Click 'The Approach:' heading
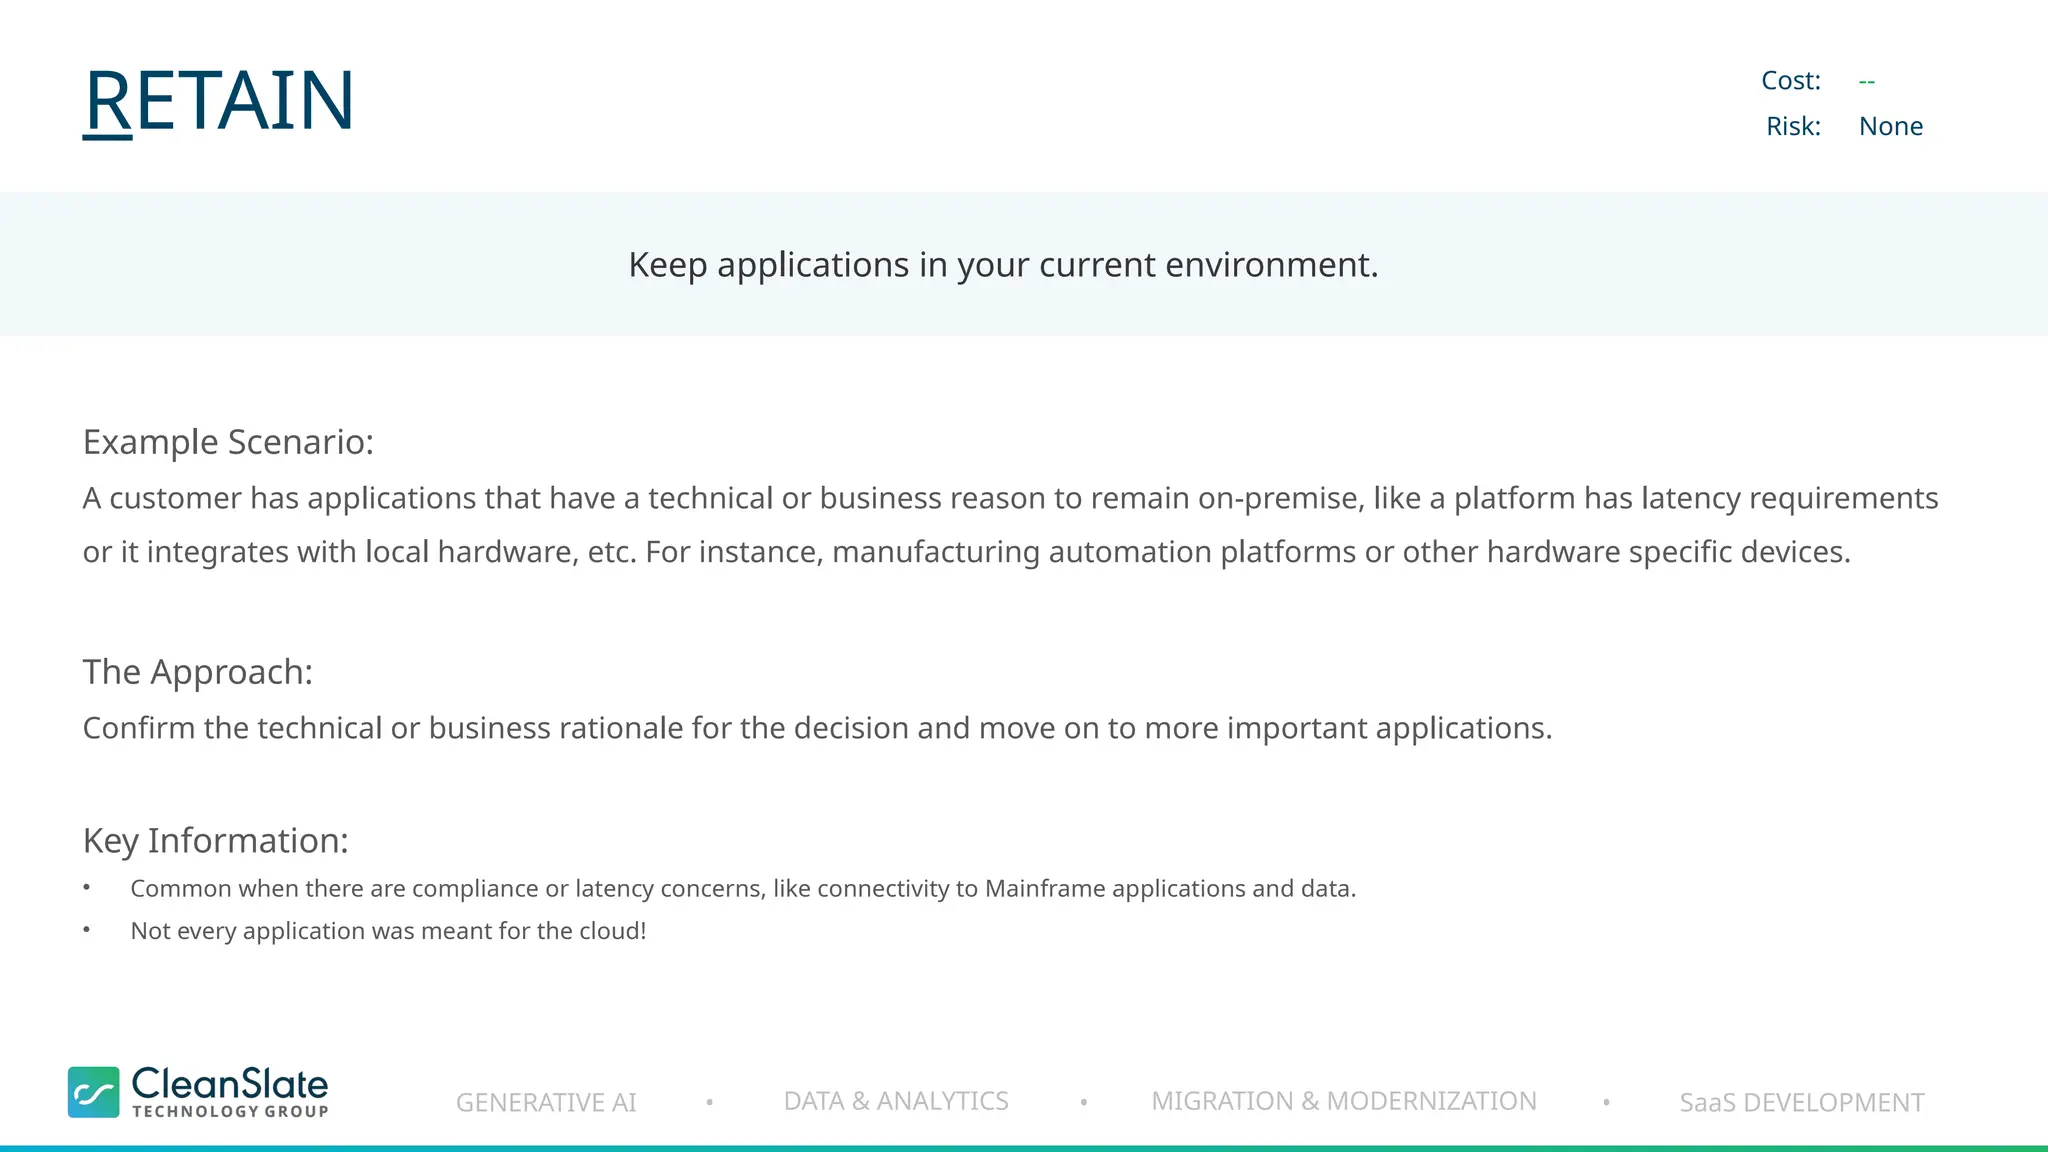The height and width of the screenshot is (1152, 2048). [198, 672]
